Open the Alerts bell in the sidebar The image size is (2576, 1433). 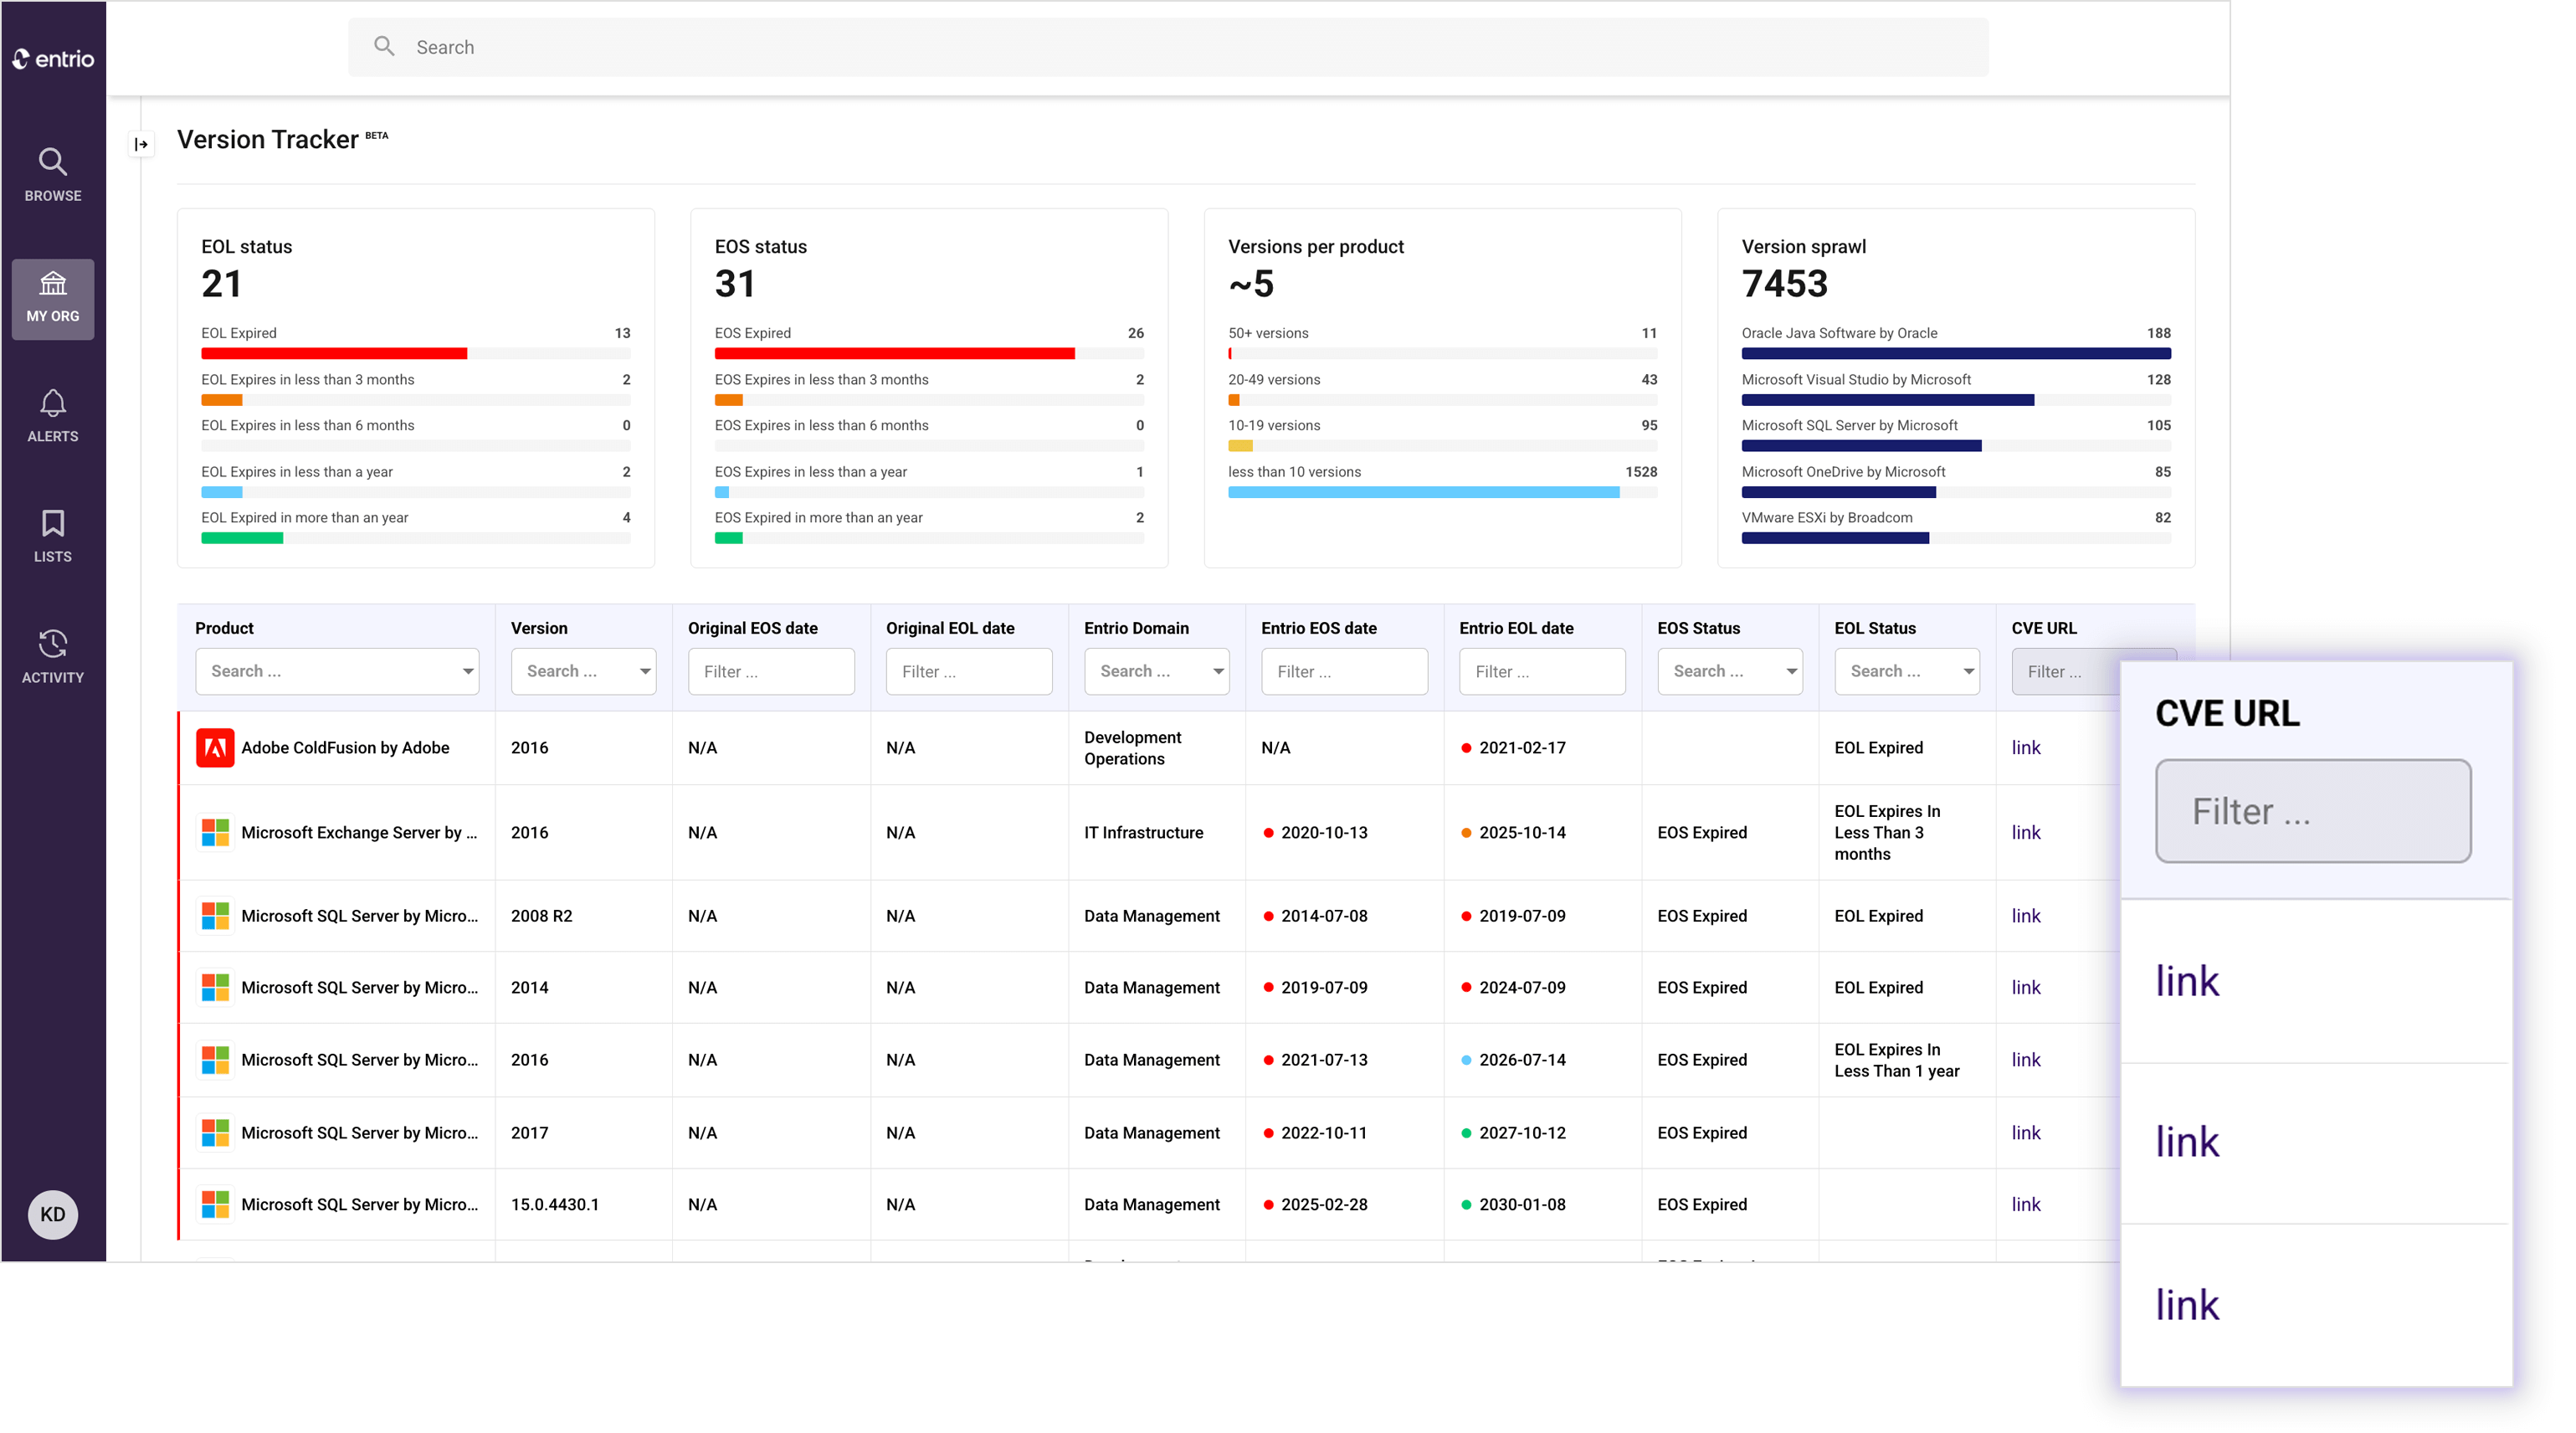53,416
